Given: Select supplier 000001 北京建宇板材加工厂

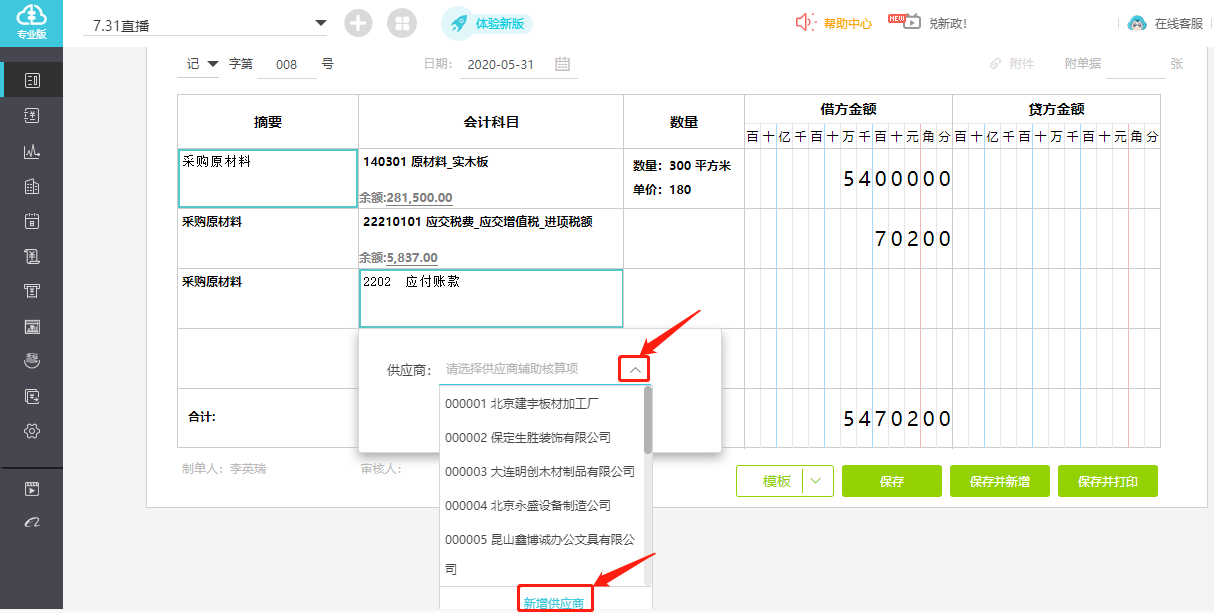Looking at the screenshot, I should tap(541, 404).
